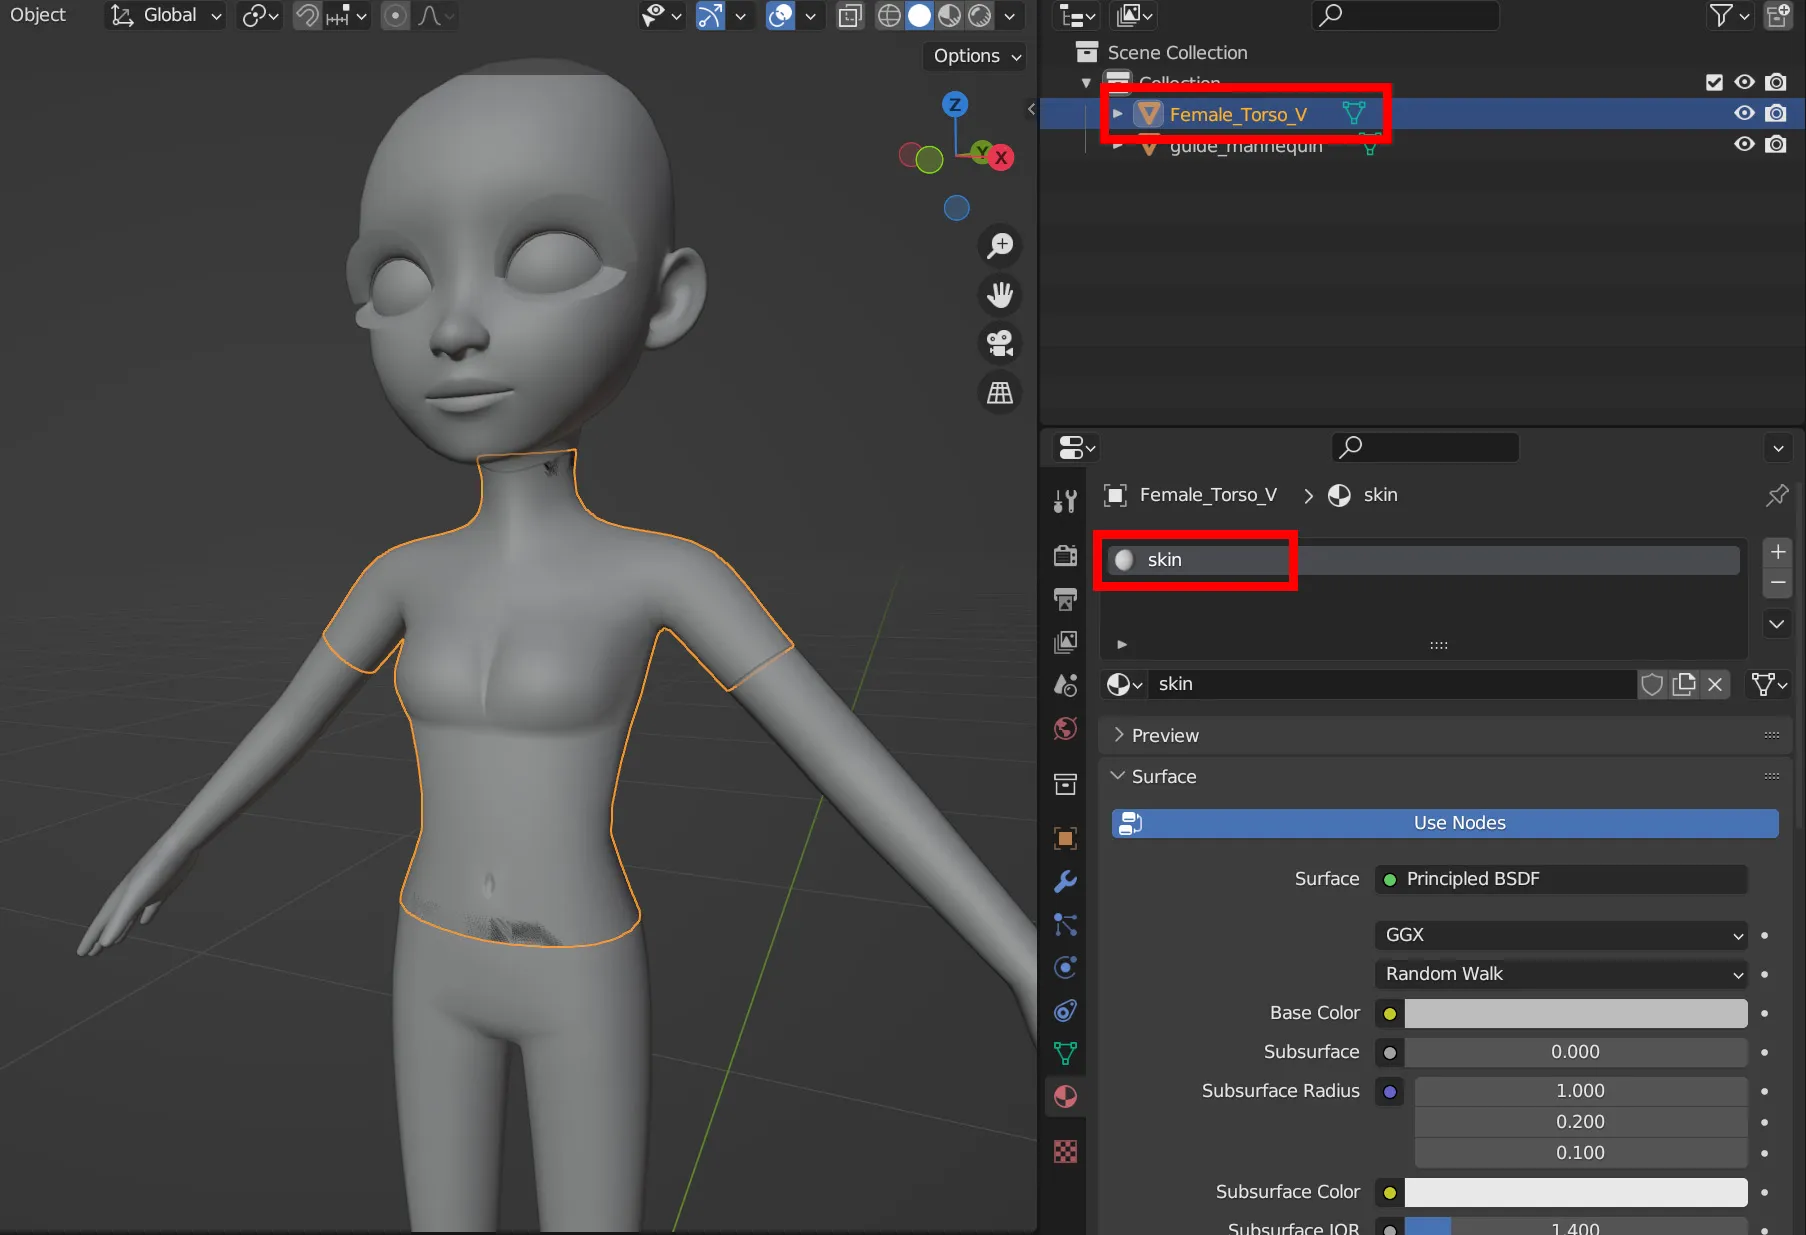This screenshot has width=1806, height=1235.
Task: Add a new material slot
Action: pyautogui.click(x=1778, y=552)
